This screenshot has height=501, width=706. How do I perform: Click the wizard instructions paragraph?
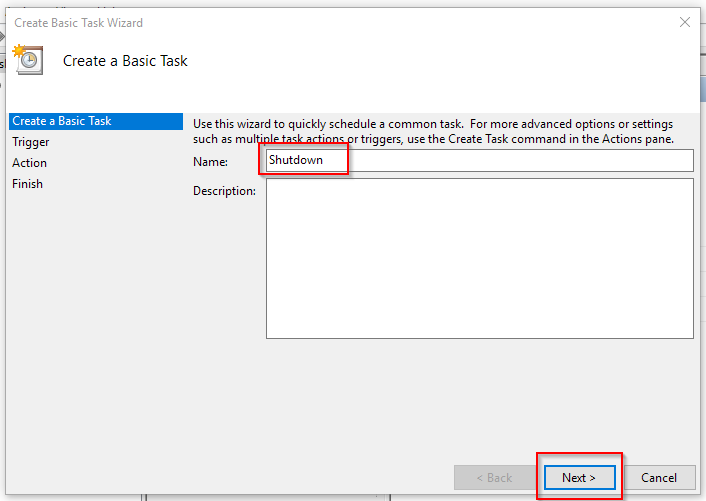point(433,131)
